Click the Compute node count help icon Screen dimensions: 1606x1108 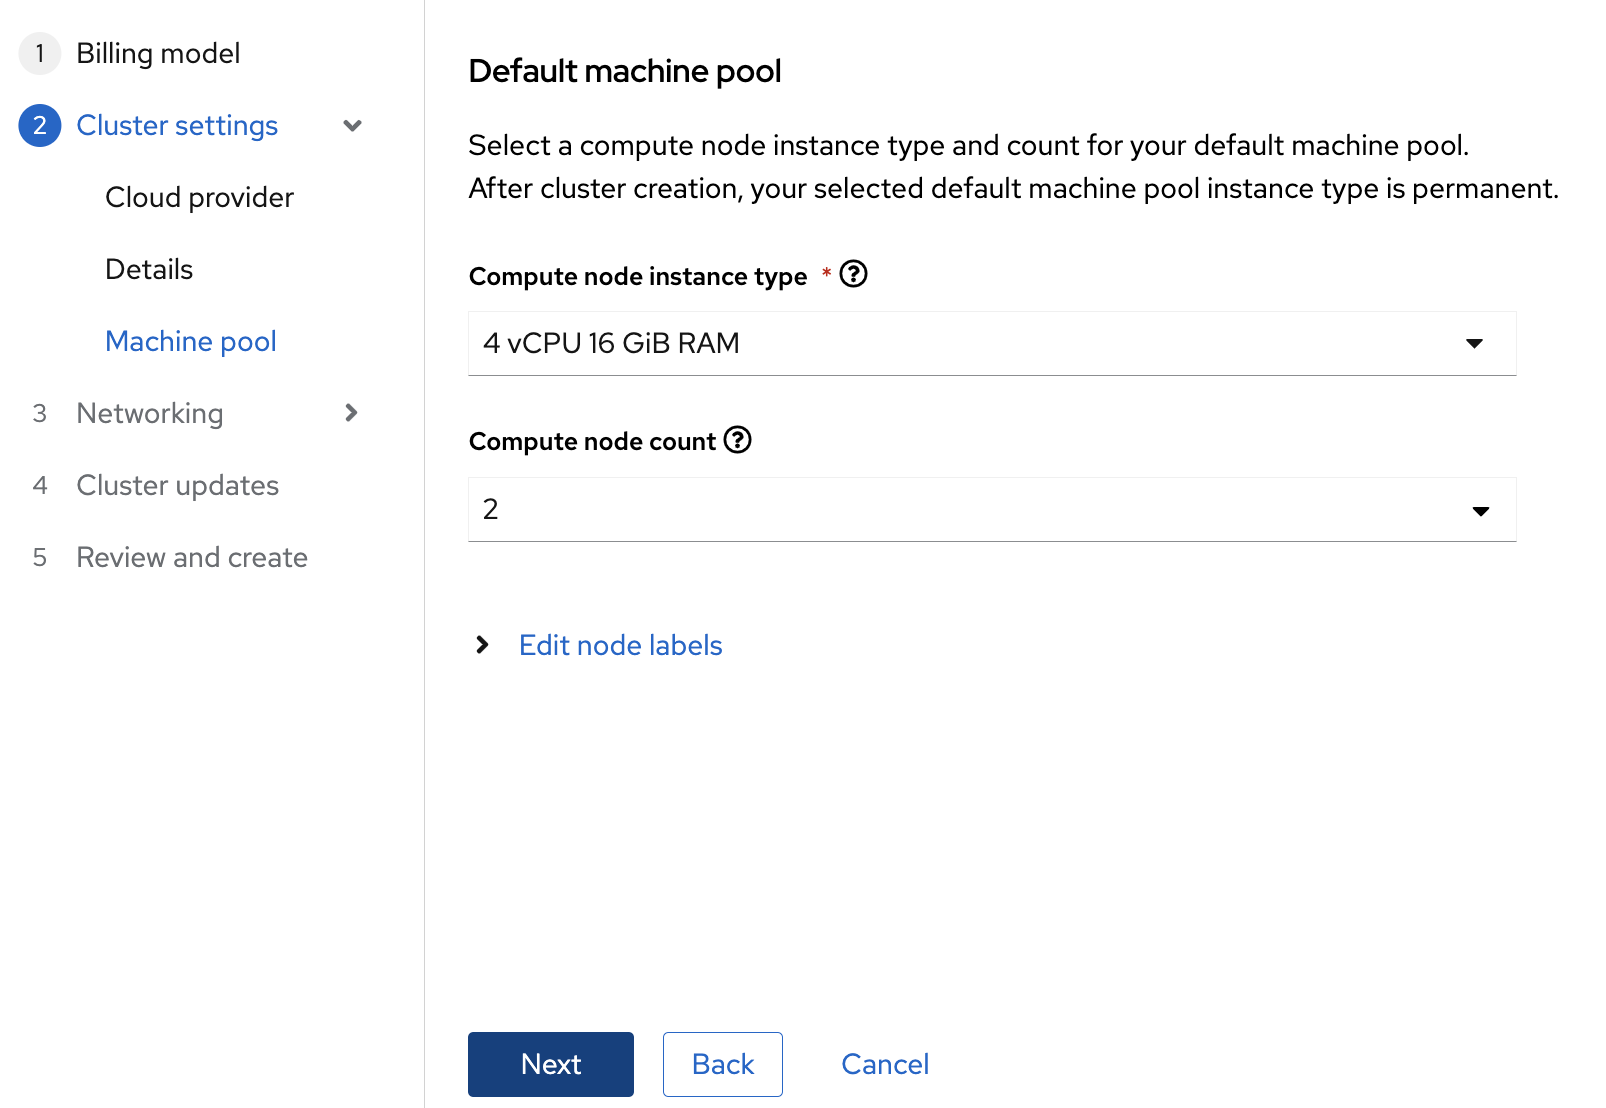tap(737, 440)
